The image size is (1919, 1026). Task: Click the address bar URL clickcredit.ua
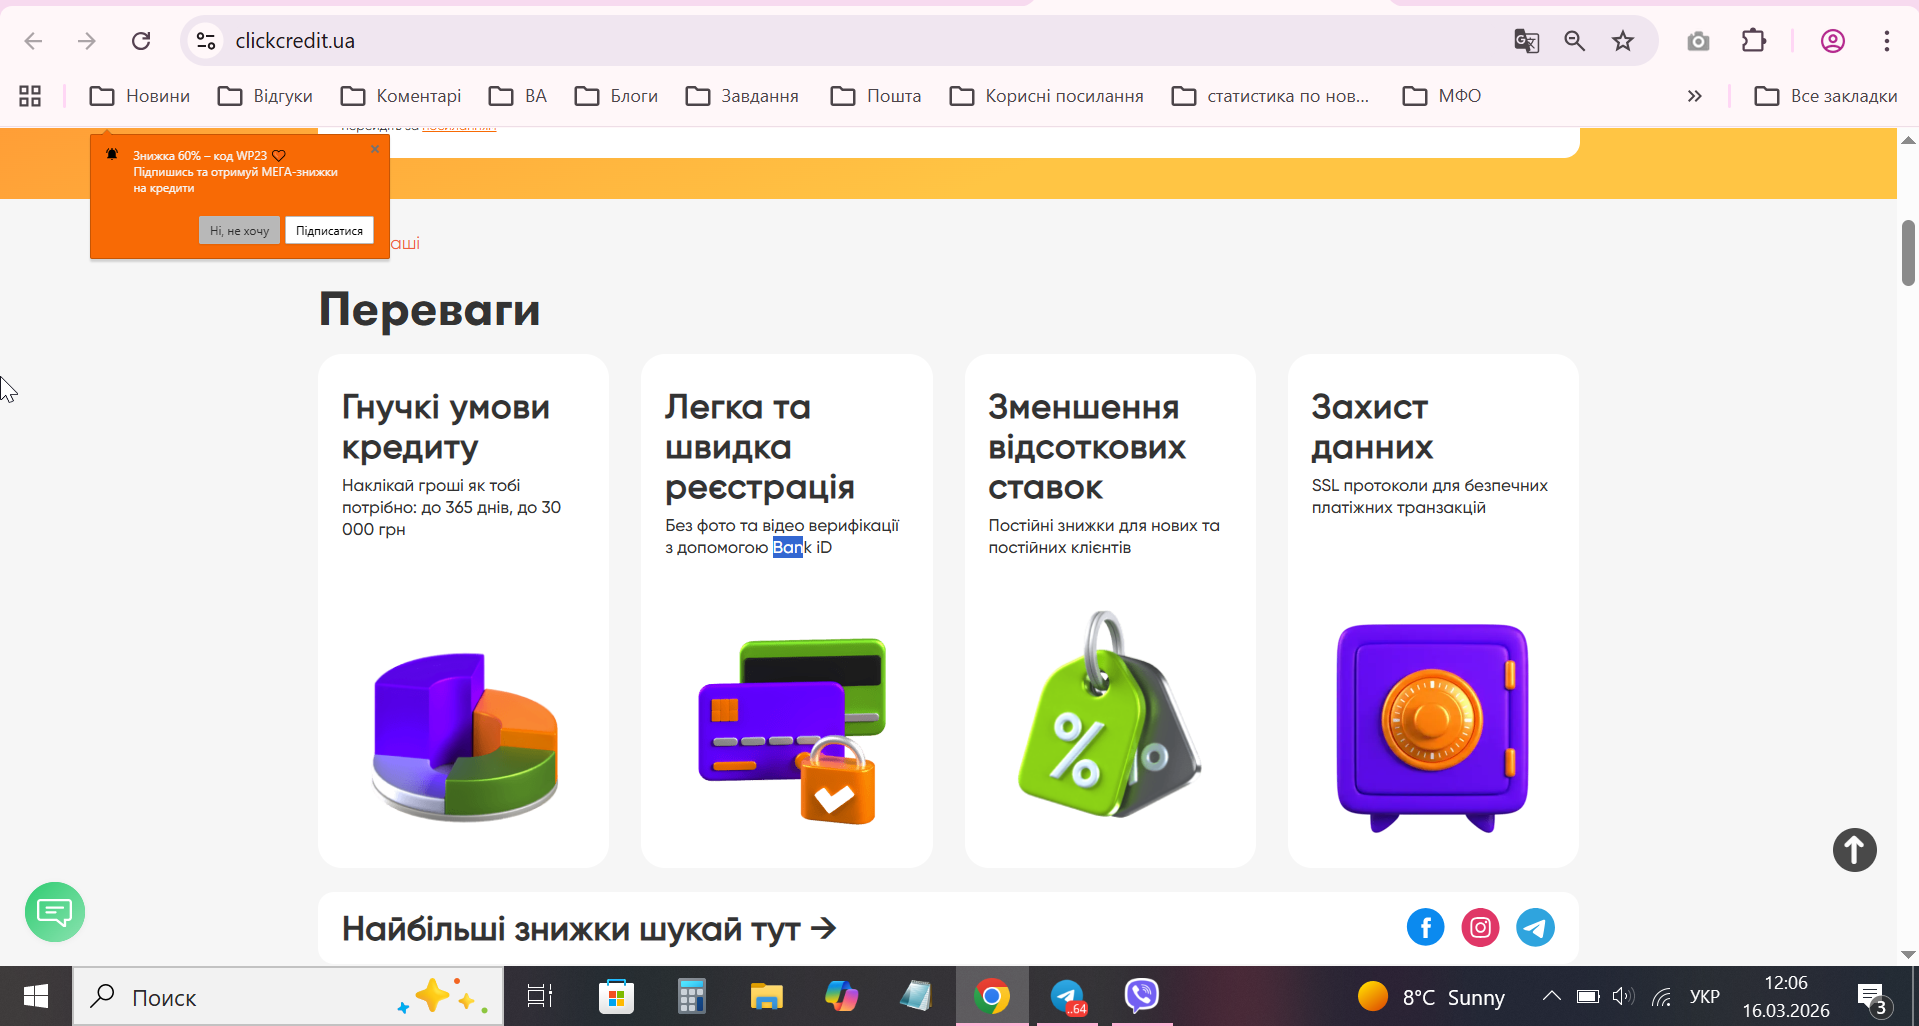pyautogui.click(x=295, y=41)
